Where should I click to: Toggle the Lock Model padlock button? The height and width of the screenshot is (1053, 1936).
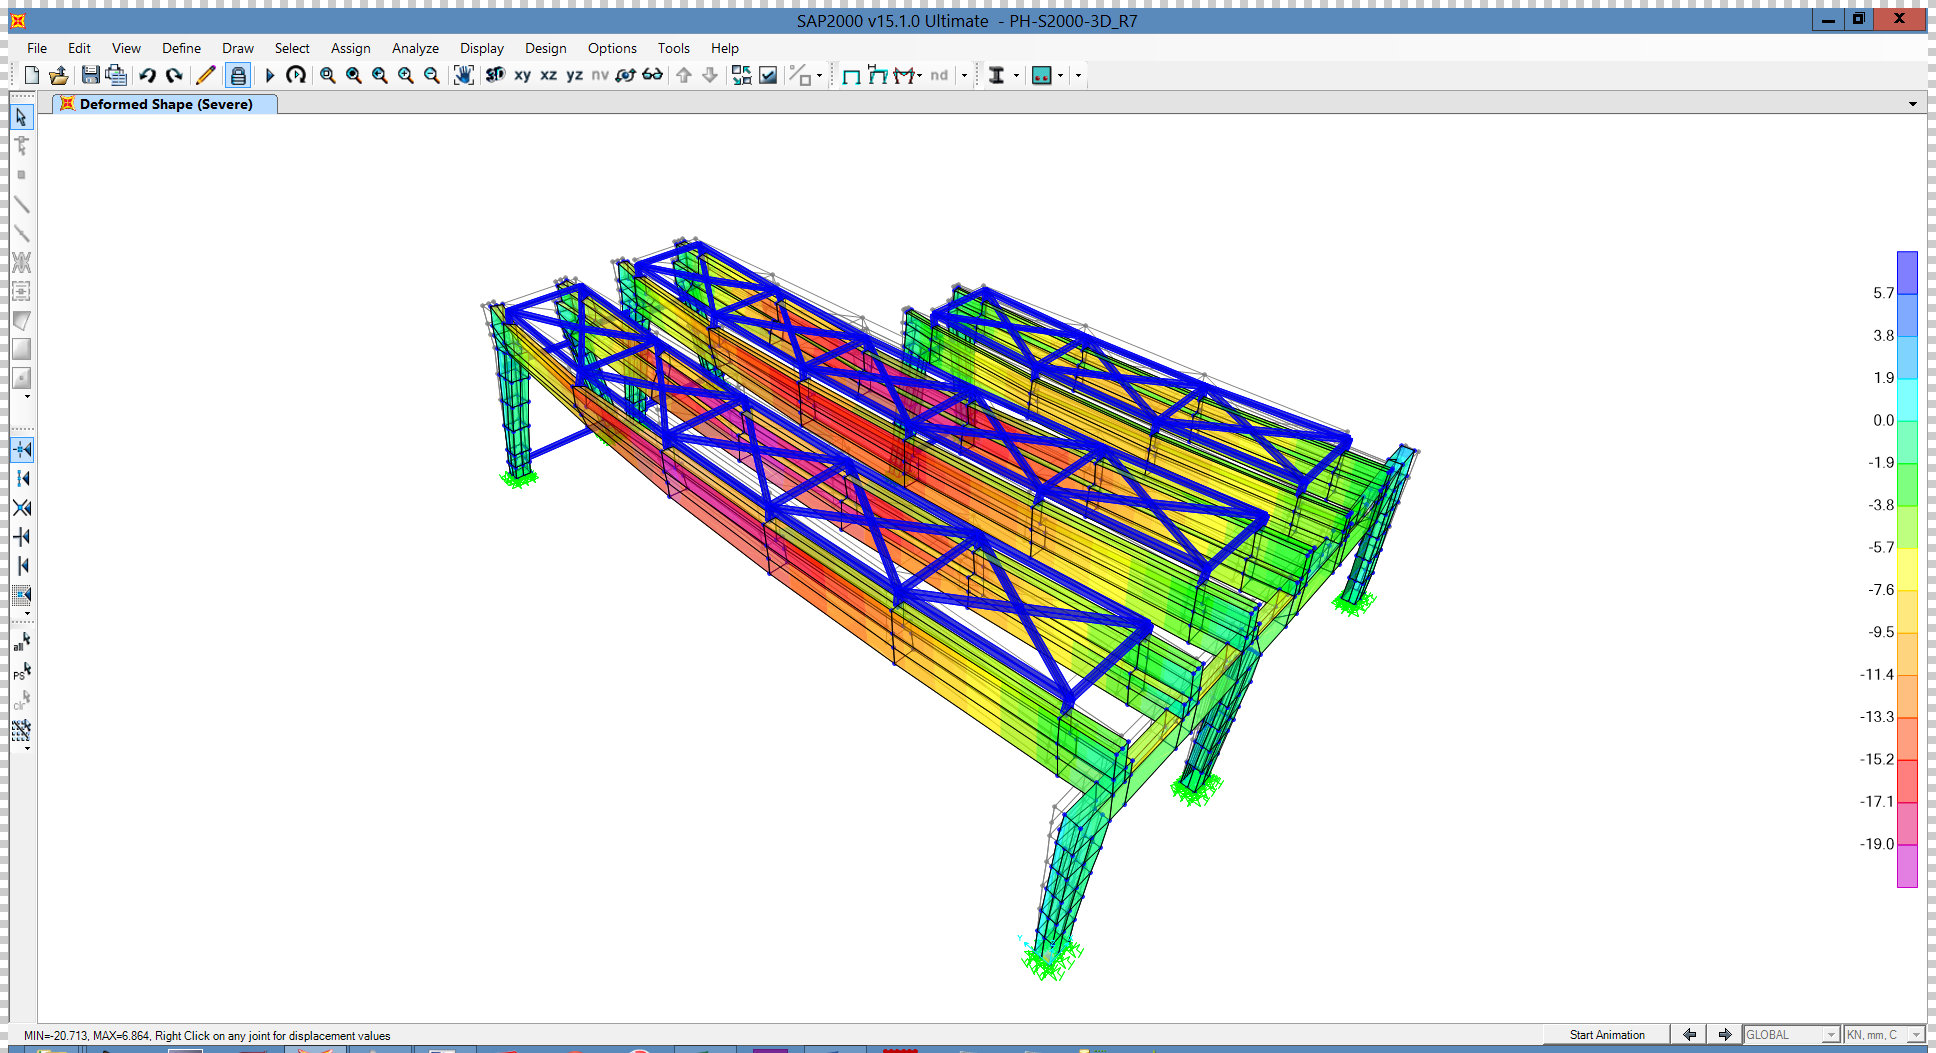point(238,75)
